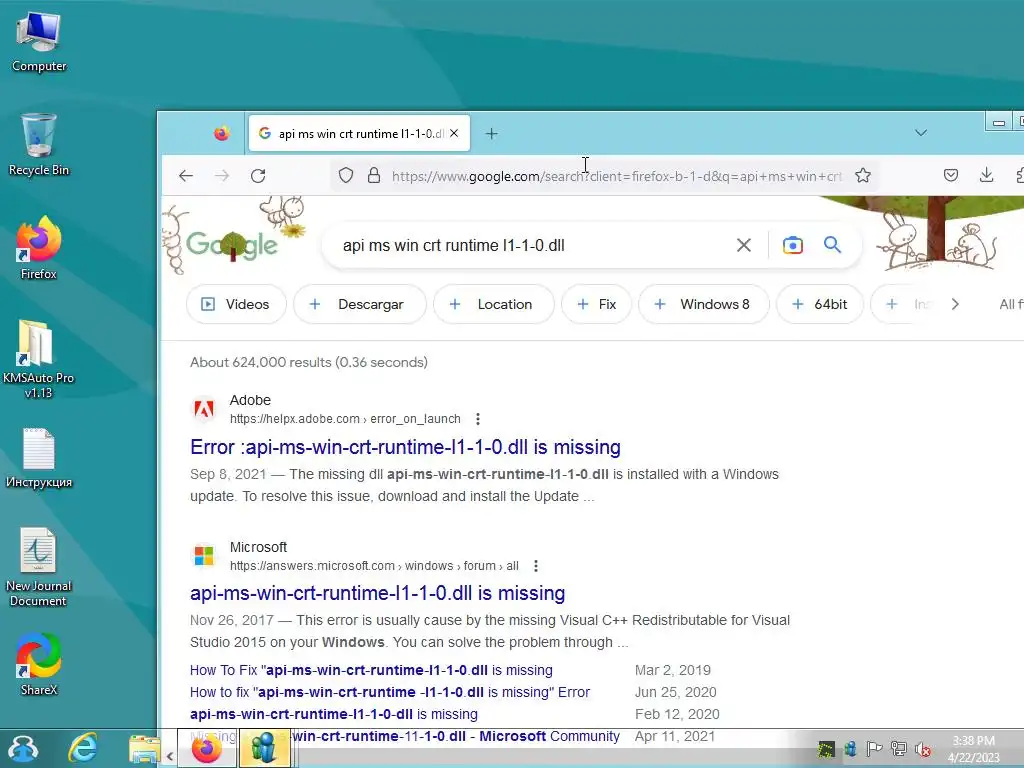Viewport: 1024px width, 768px height.
Task: Click the taskbar clock 3:38 PM
Action: pyautogui.click(x=973, y=748)
